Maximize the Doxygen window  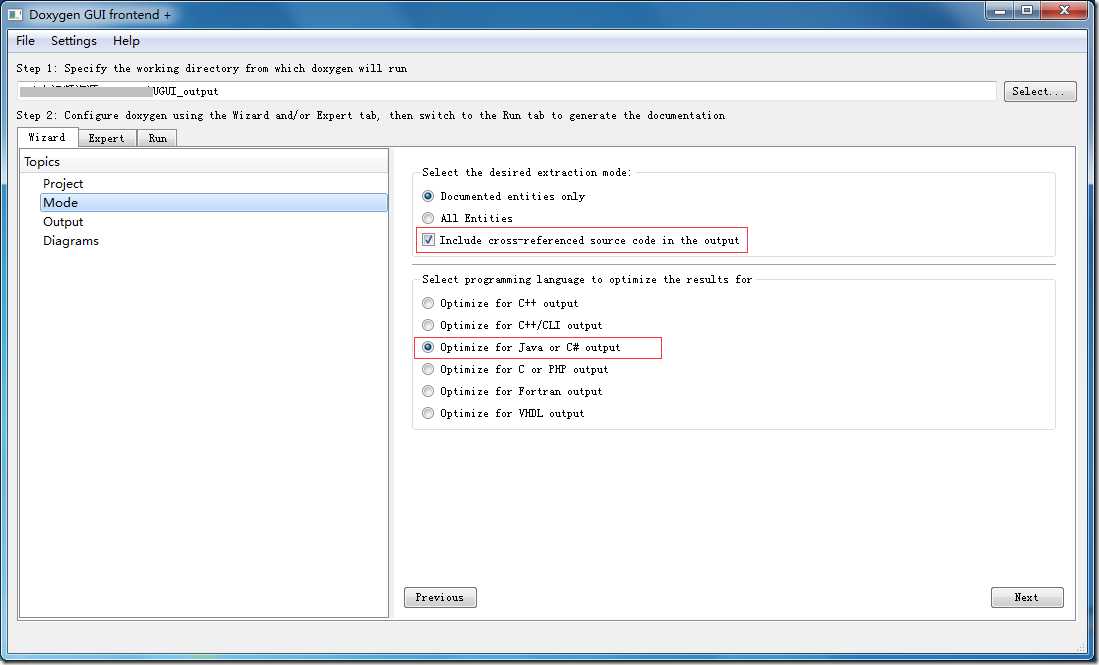click(x=1027, y=11)
